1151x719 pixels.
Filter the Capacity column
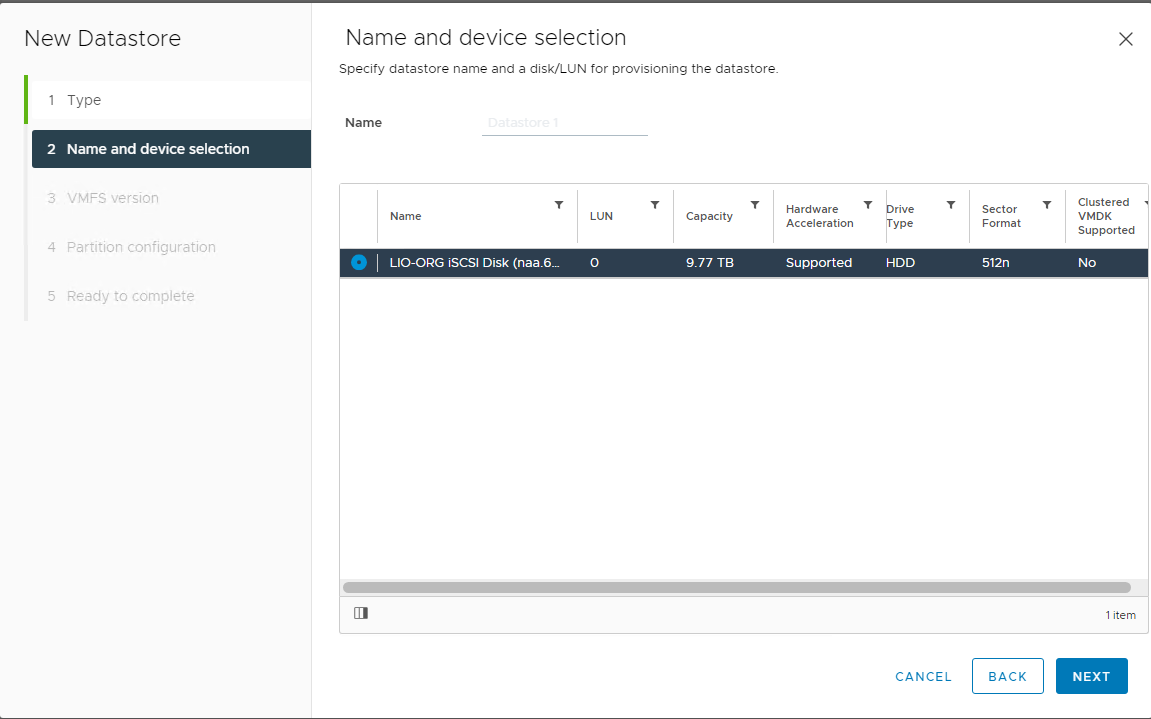click(x=755, y=205)
